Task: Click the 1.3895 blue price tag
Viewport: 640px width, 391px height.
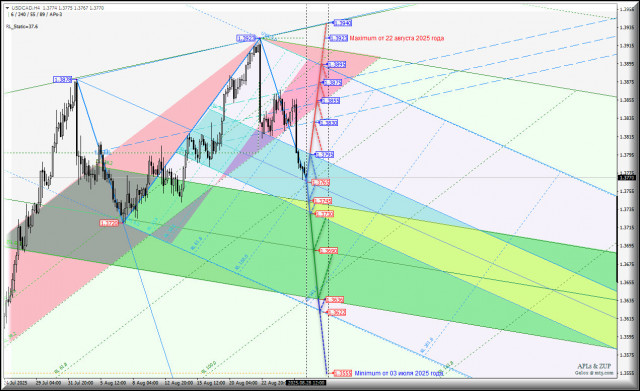Action: pyautogui.click(x=337, y=64)
